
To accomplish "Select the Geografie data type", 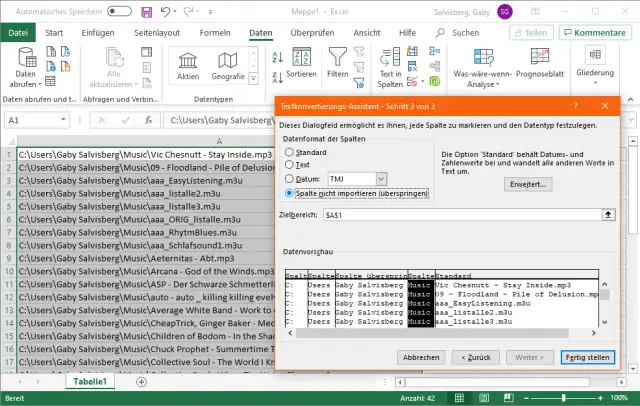I will [228, 66].
